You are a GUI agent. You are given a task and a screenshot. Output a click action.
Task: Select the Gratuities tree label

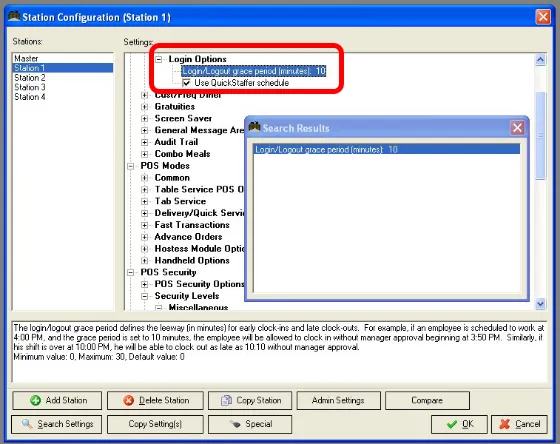175,107
